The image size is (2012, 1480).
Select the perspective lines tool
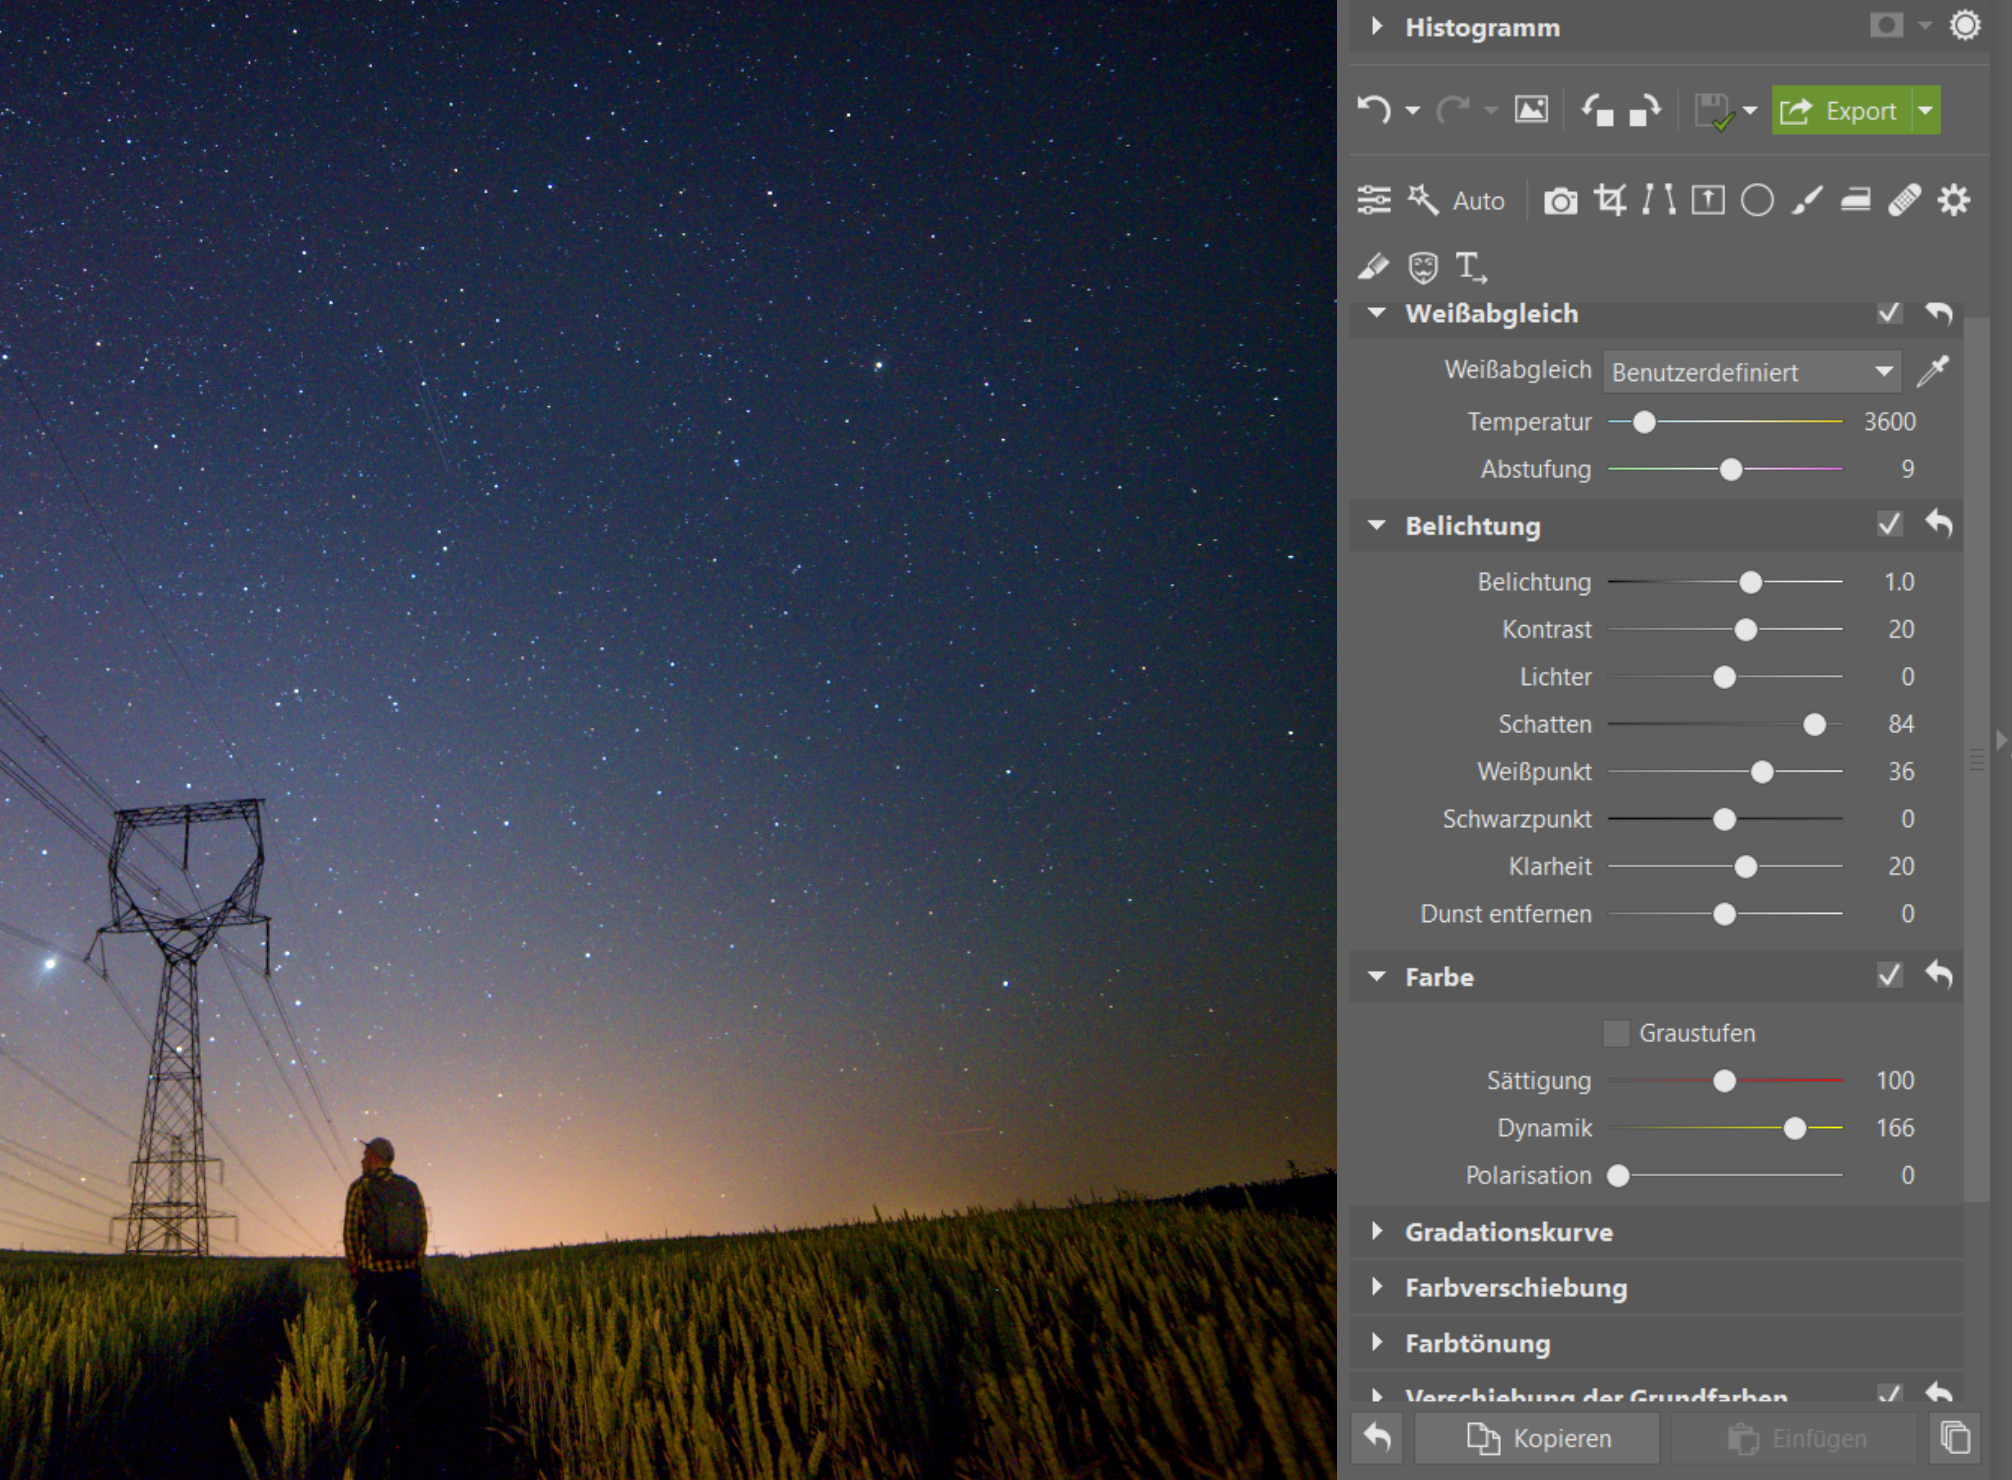[x=1658, y=200]
